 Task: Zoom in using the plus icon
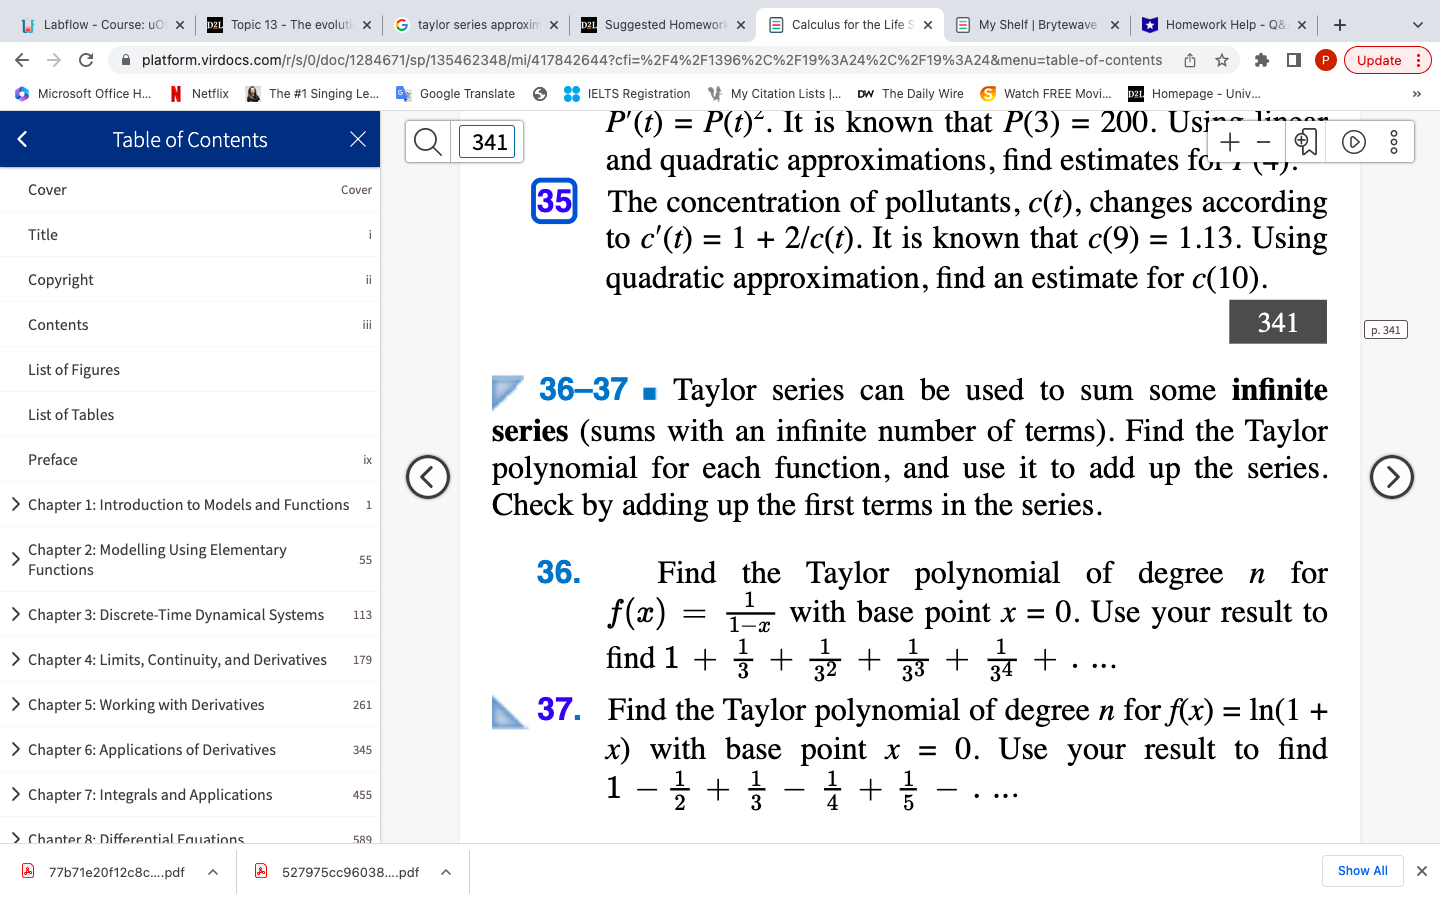click(x=1230, y=142)
